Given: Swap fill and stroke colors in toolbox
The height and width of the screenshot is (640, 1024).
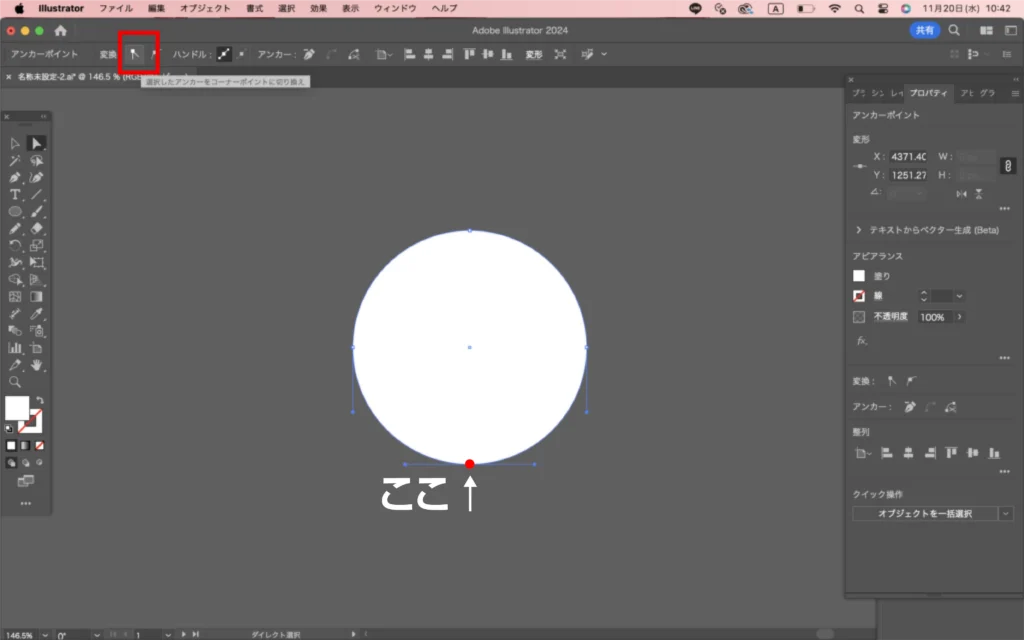Looking at the screenshot, I should coord(40,400).
